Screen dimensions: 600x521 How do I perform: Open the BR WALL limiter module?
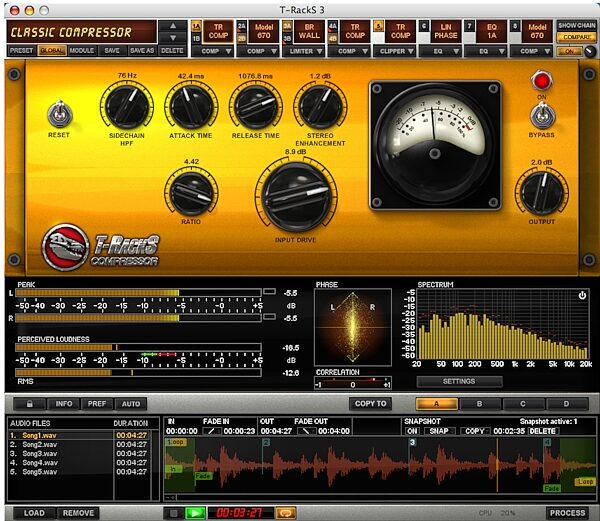tap(309, 31)
